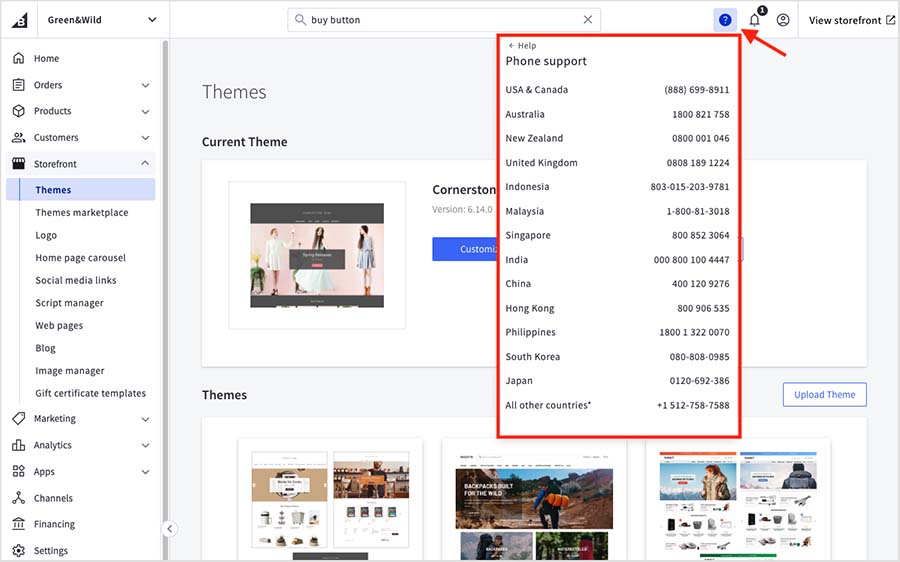This screenshot has width=900, height=562.
Task: Expand the Marketing menu chevron
Action: [x=145, y=419]
